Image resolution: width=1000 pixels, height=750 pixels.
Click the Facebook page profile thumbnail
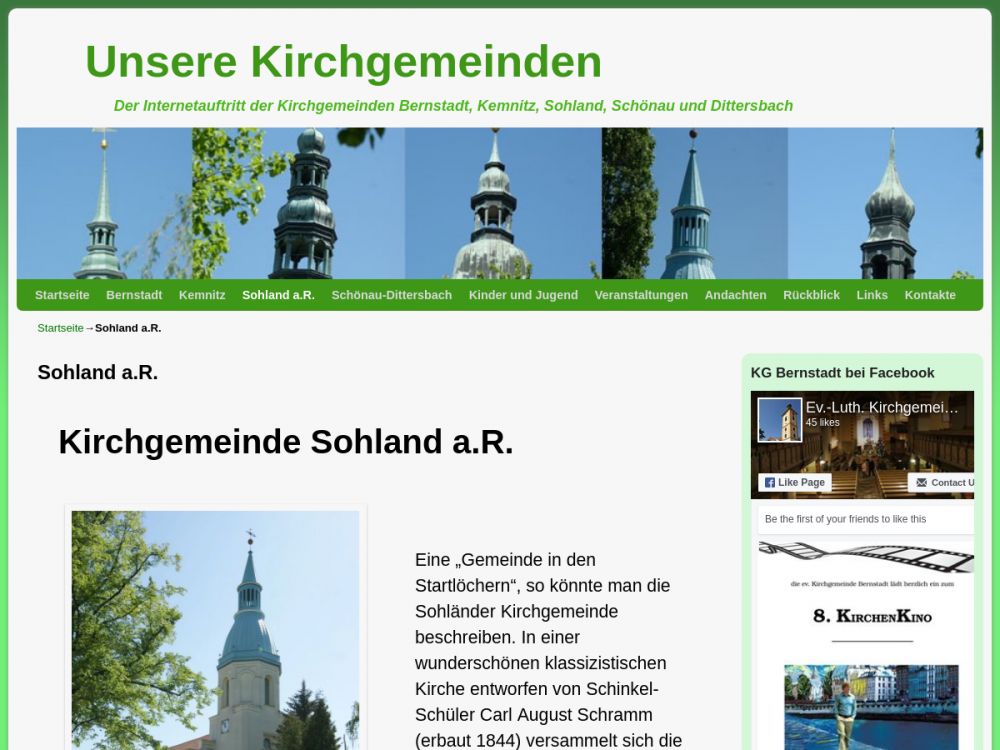(x=780, y=420)
